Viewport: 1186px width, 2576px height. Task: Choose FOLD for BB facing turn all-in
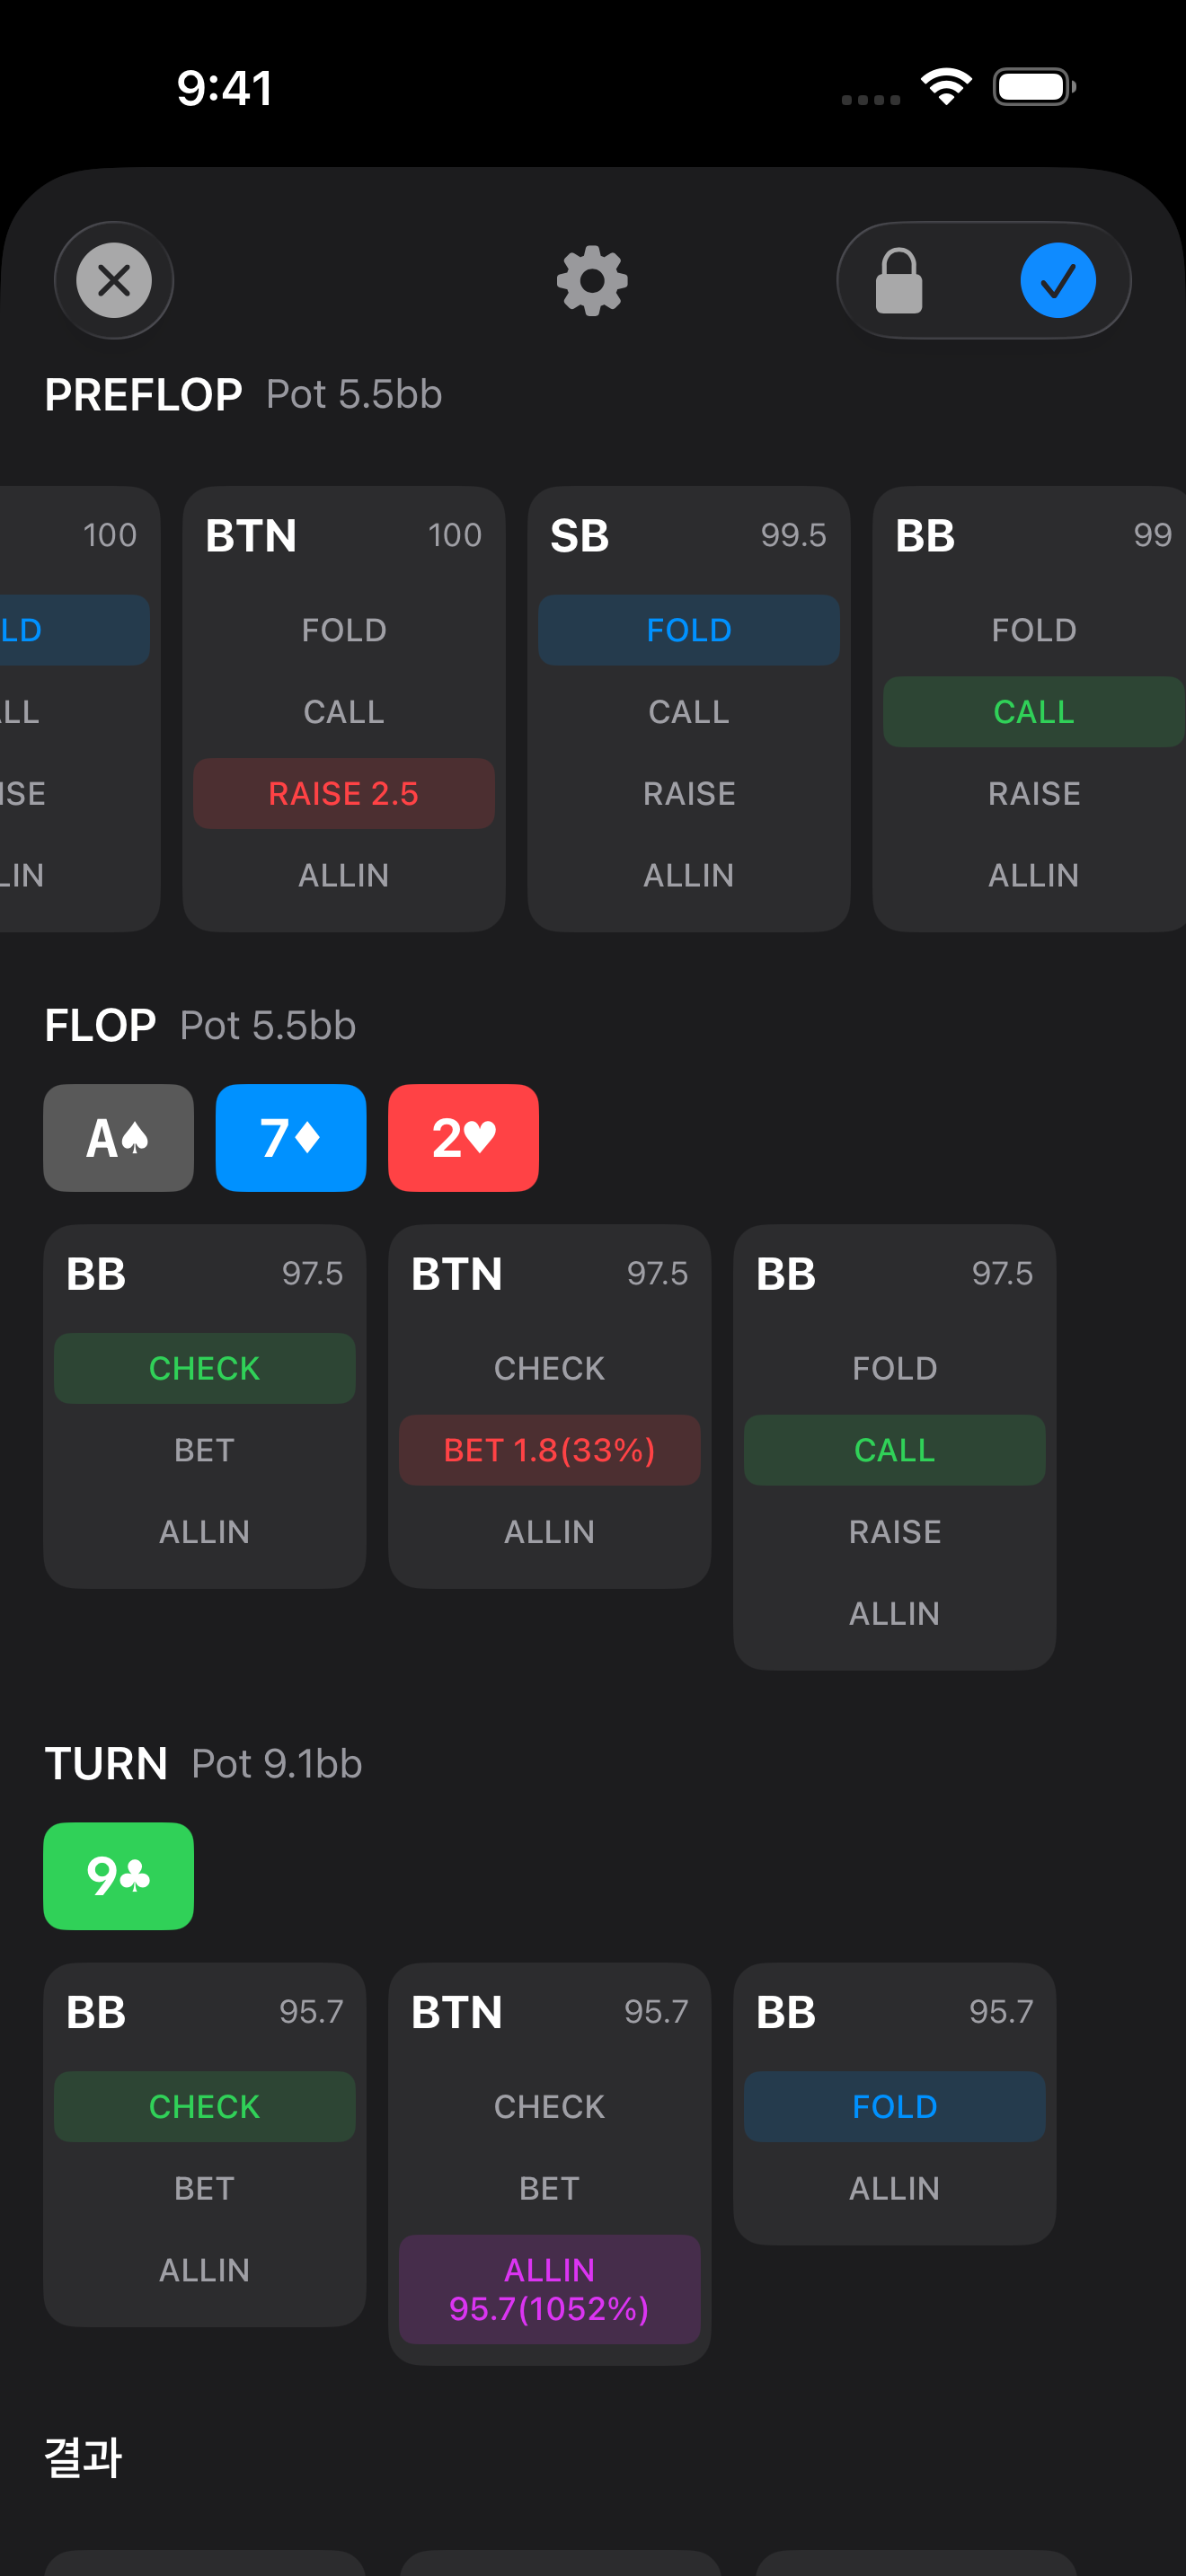(x=894, y=2106)
